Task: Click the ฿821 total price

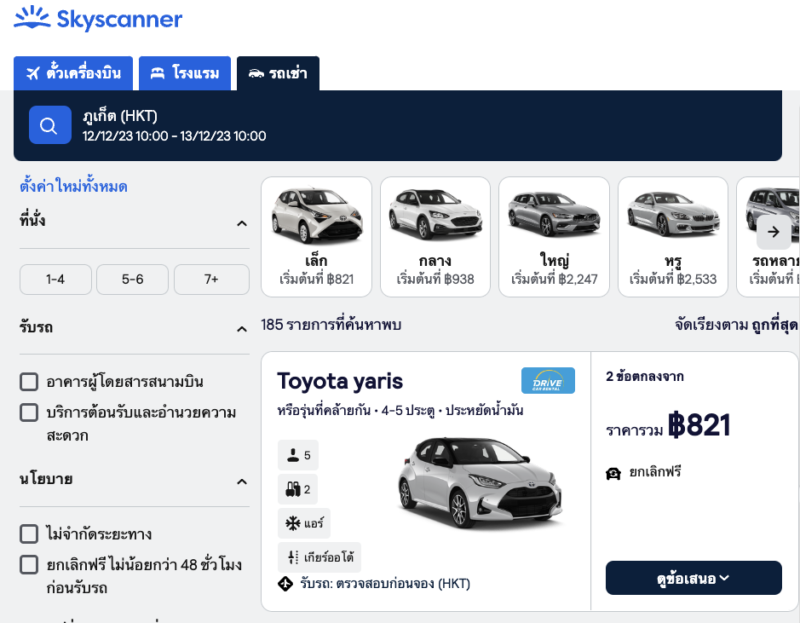Action: (x=699, y=426)
